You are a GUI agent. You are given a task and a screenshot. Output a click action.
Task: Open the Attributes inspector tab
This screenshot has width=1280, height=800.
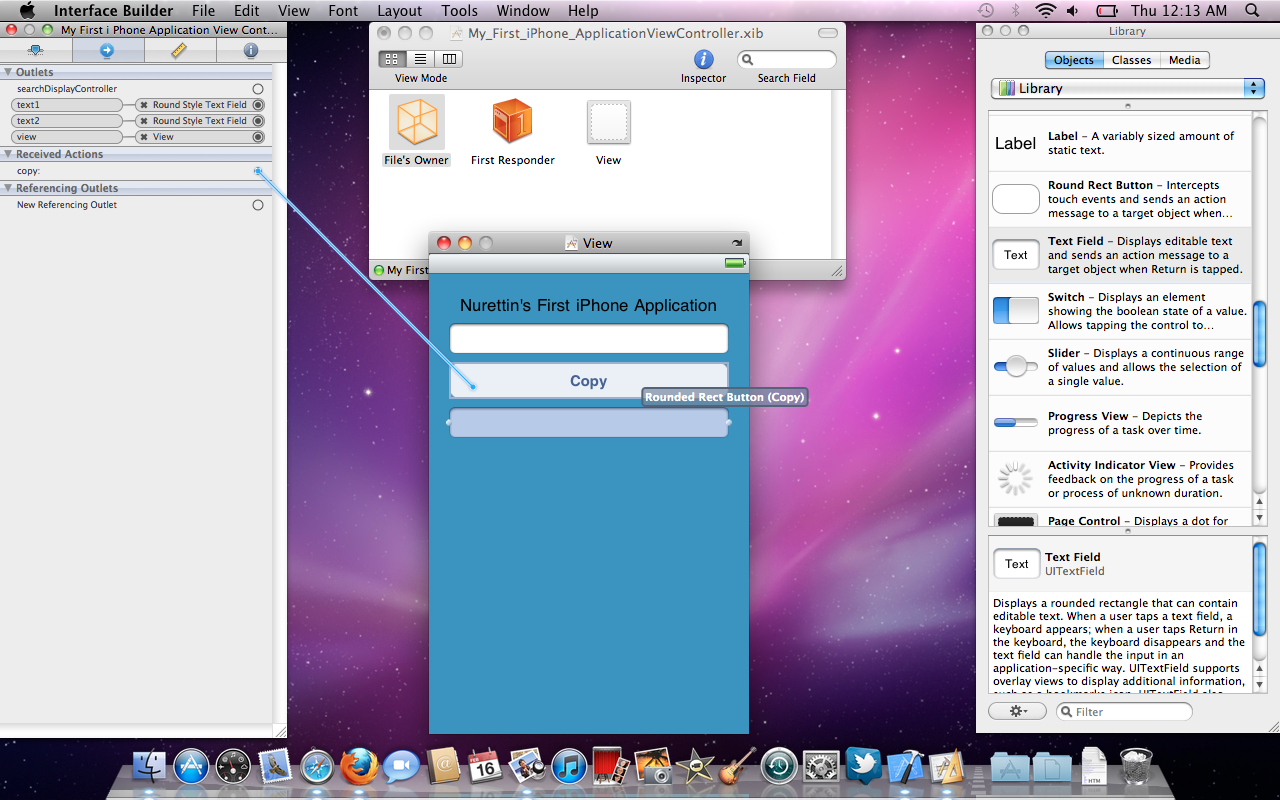point(35,50)
